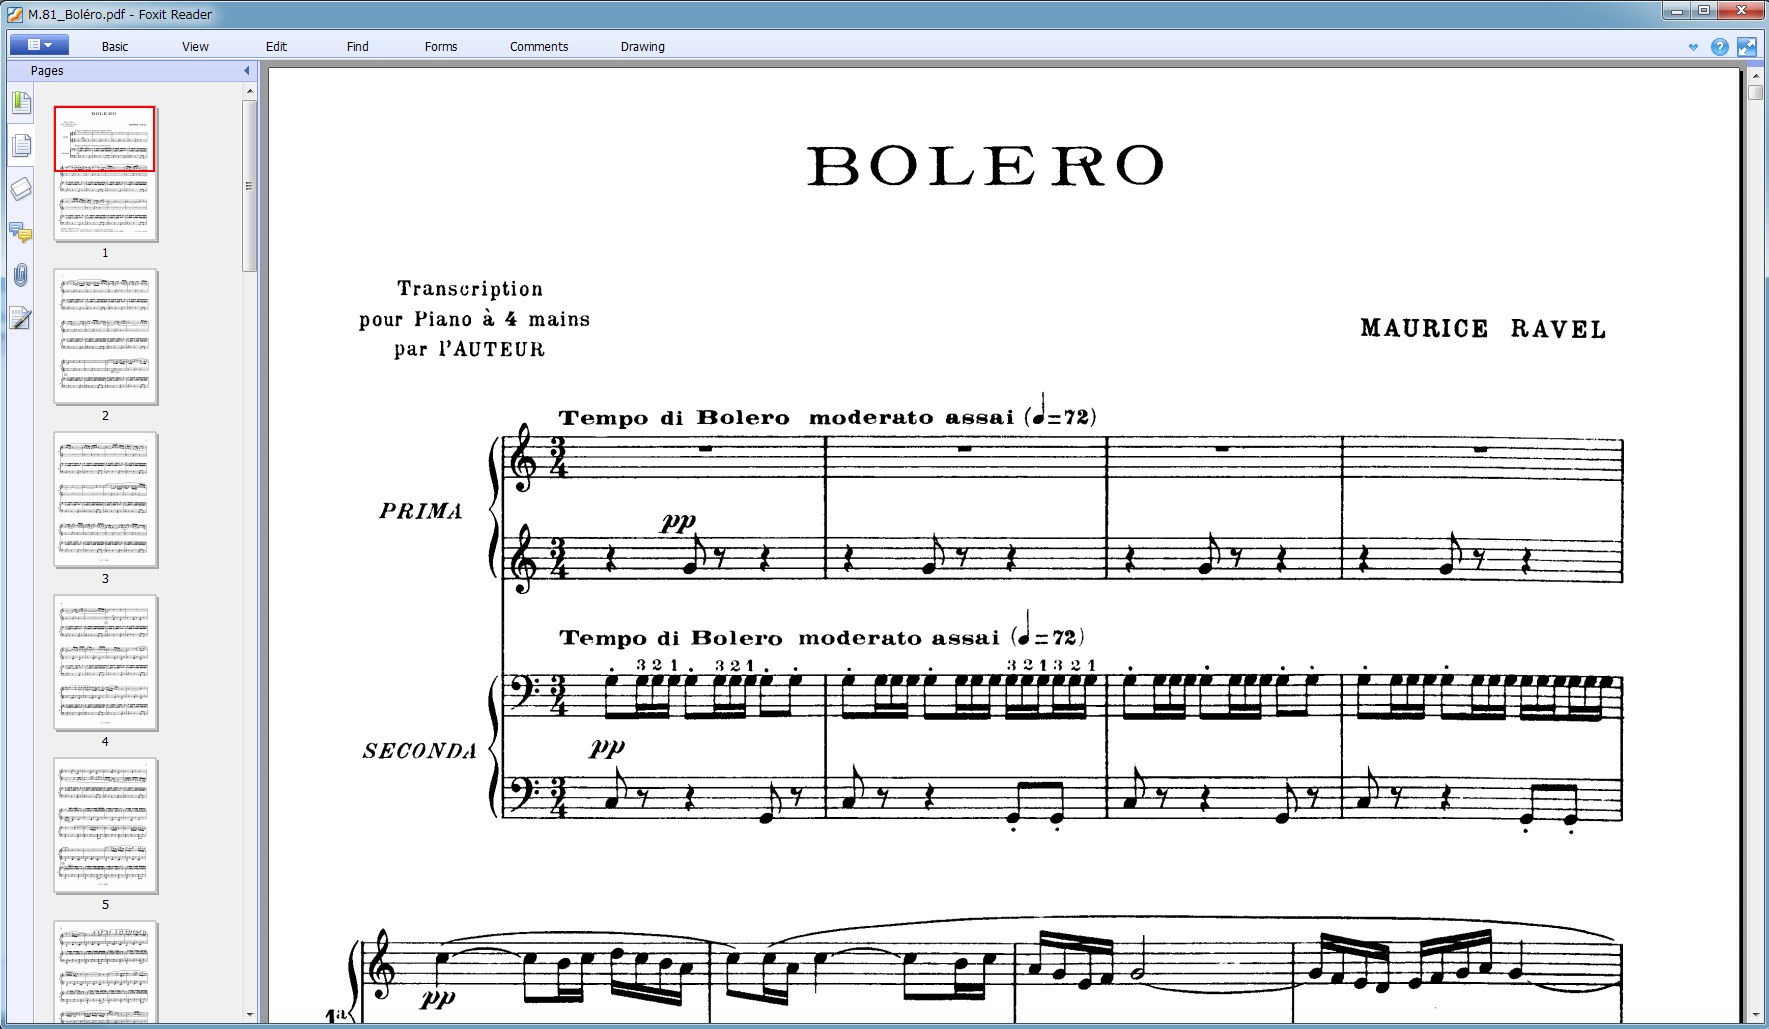Open the Attachments paperclip panel
Image resolution: width=1769 pixels, height=1029 pixels.
(x=21, y=275)
